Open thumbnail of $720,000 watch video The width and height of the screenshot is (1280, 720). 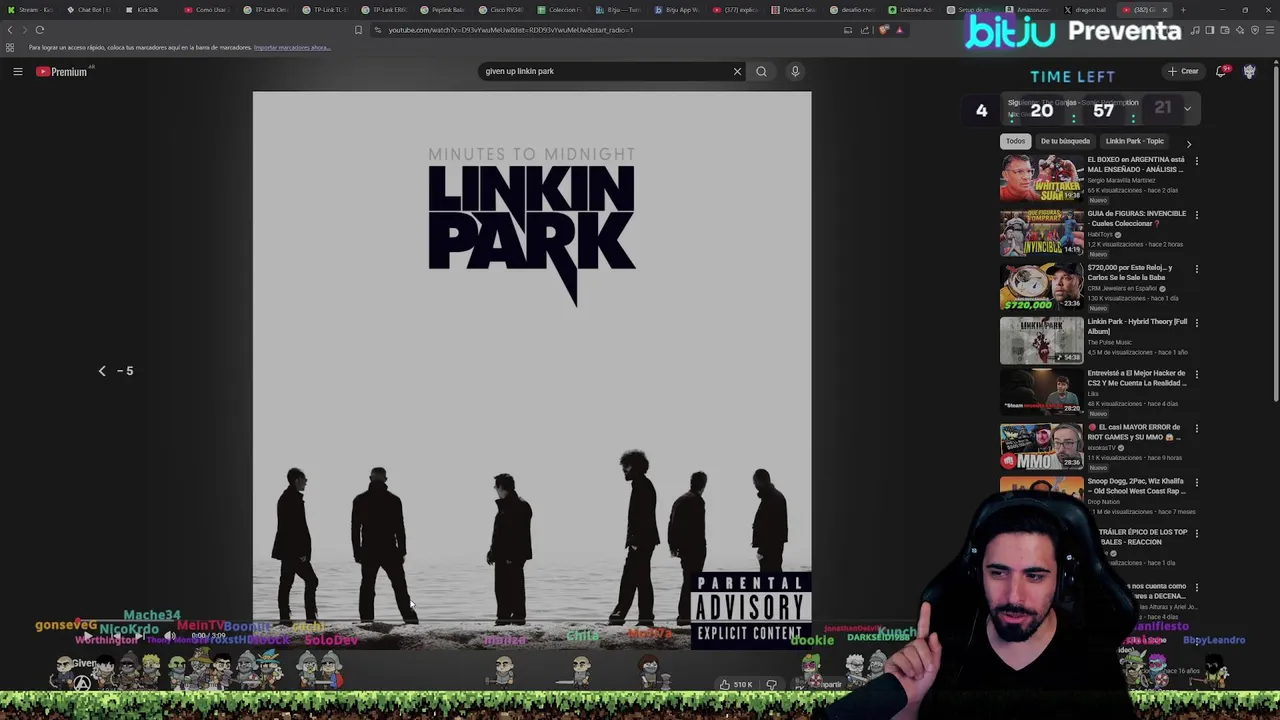pyautogui.click(x=1041, y=286)
